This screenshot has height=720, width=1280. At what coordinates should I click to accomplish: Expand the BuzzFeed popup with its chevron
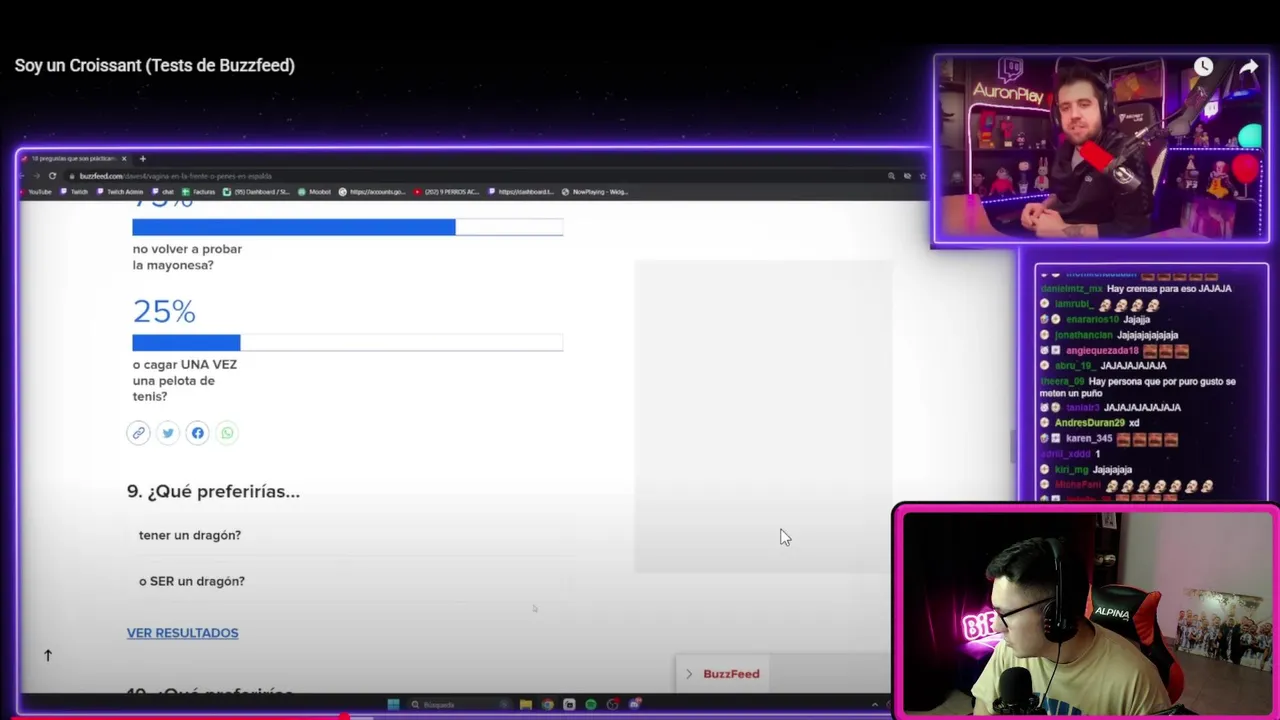[688, 674]
